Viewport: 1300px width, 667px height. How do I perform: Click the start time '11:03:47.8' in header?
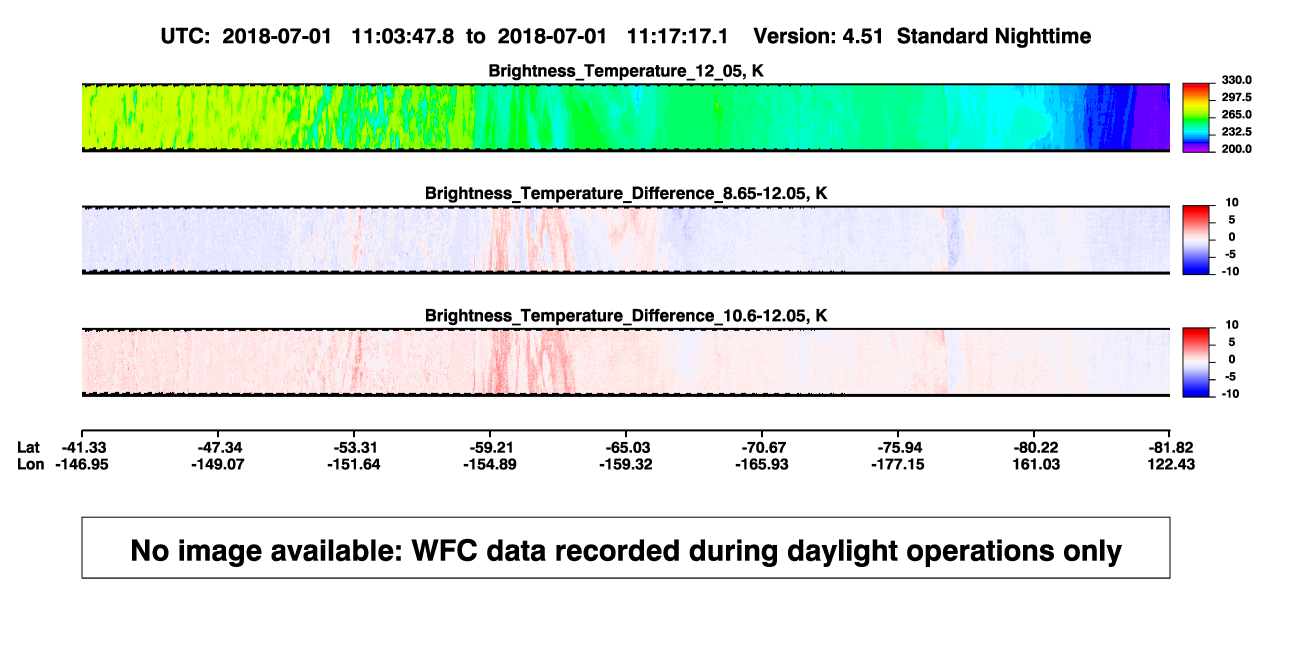[x=403, y=36]
